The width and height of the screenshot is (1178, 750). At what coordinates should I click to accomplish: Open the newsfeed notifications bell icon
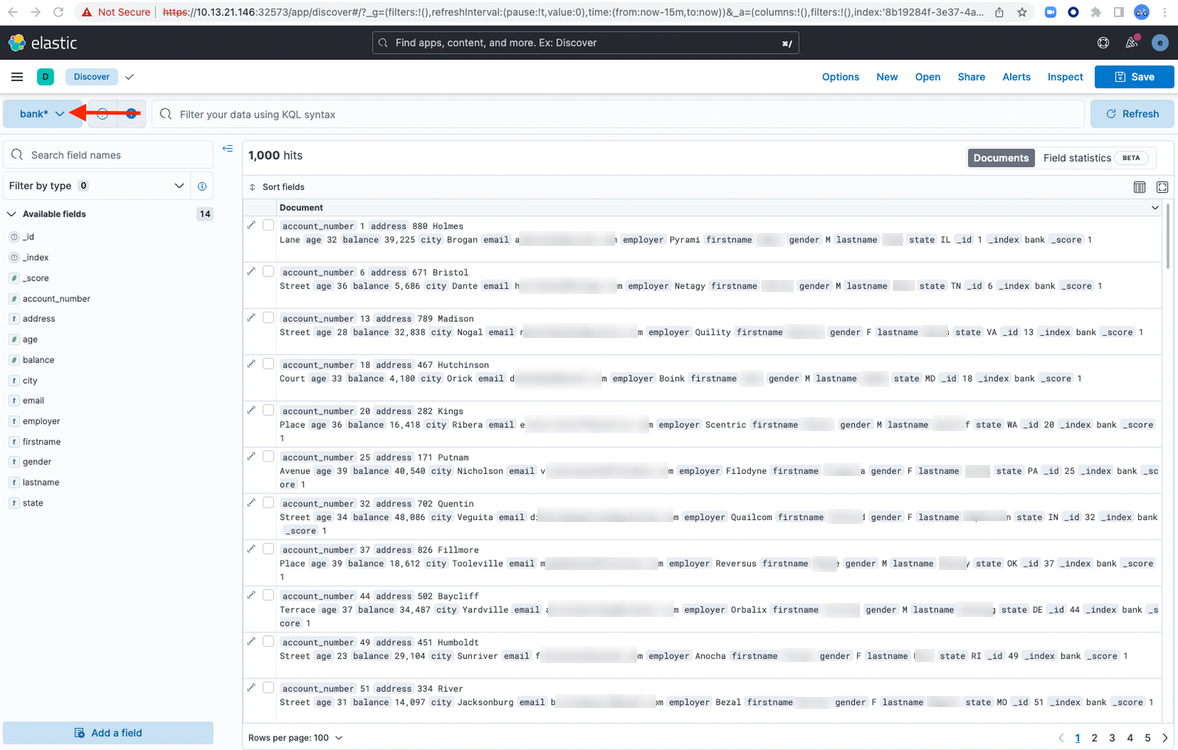[1132, 43]
